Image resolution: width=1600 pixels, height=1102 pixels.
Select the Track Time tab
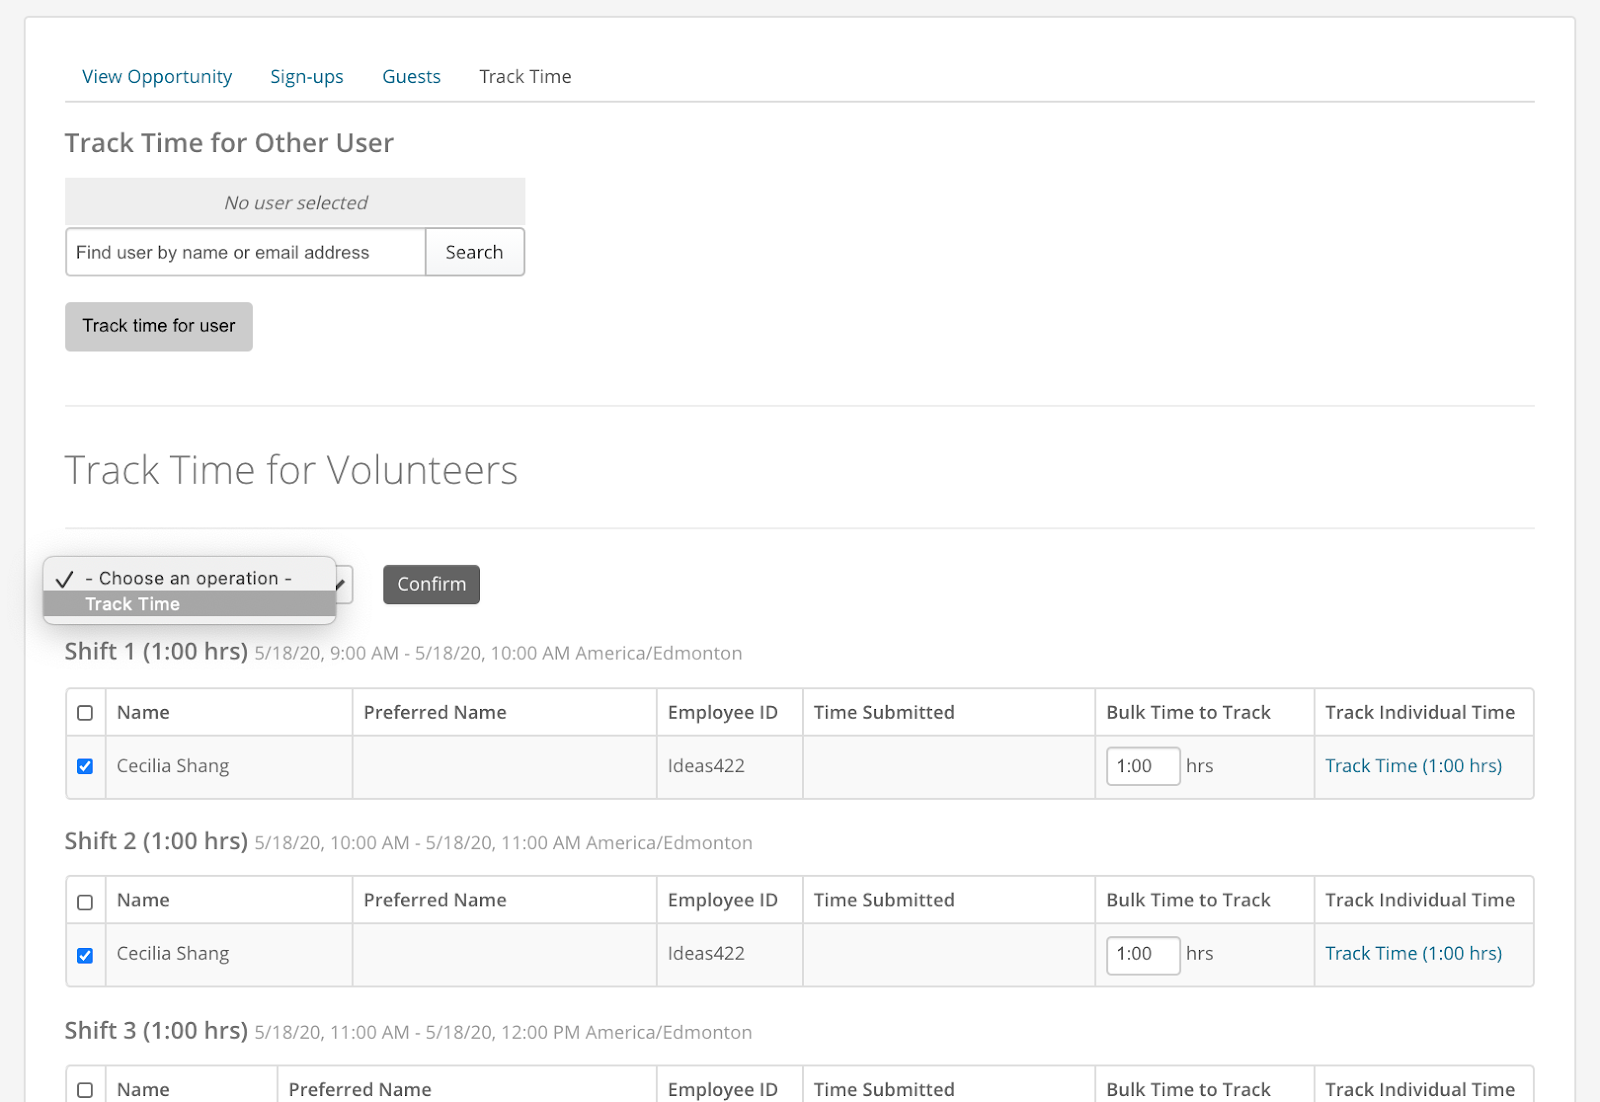coord(525,77)
